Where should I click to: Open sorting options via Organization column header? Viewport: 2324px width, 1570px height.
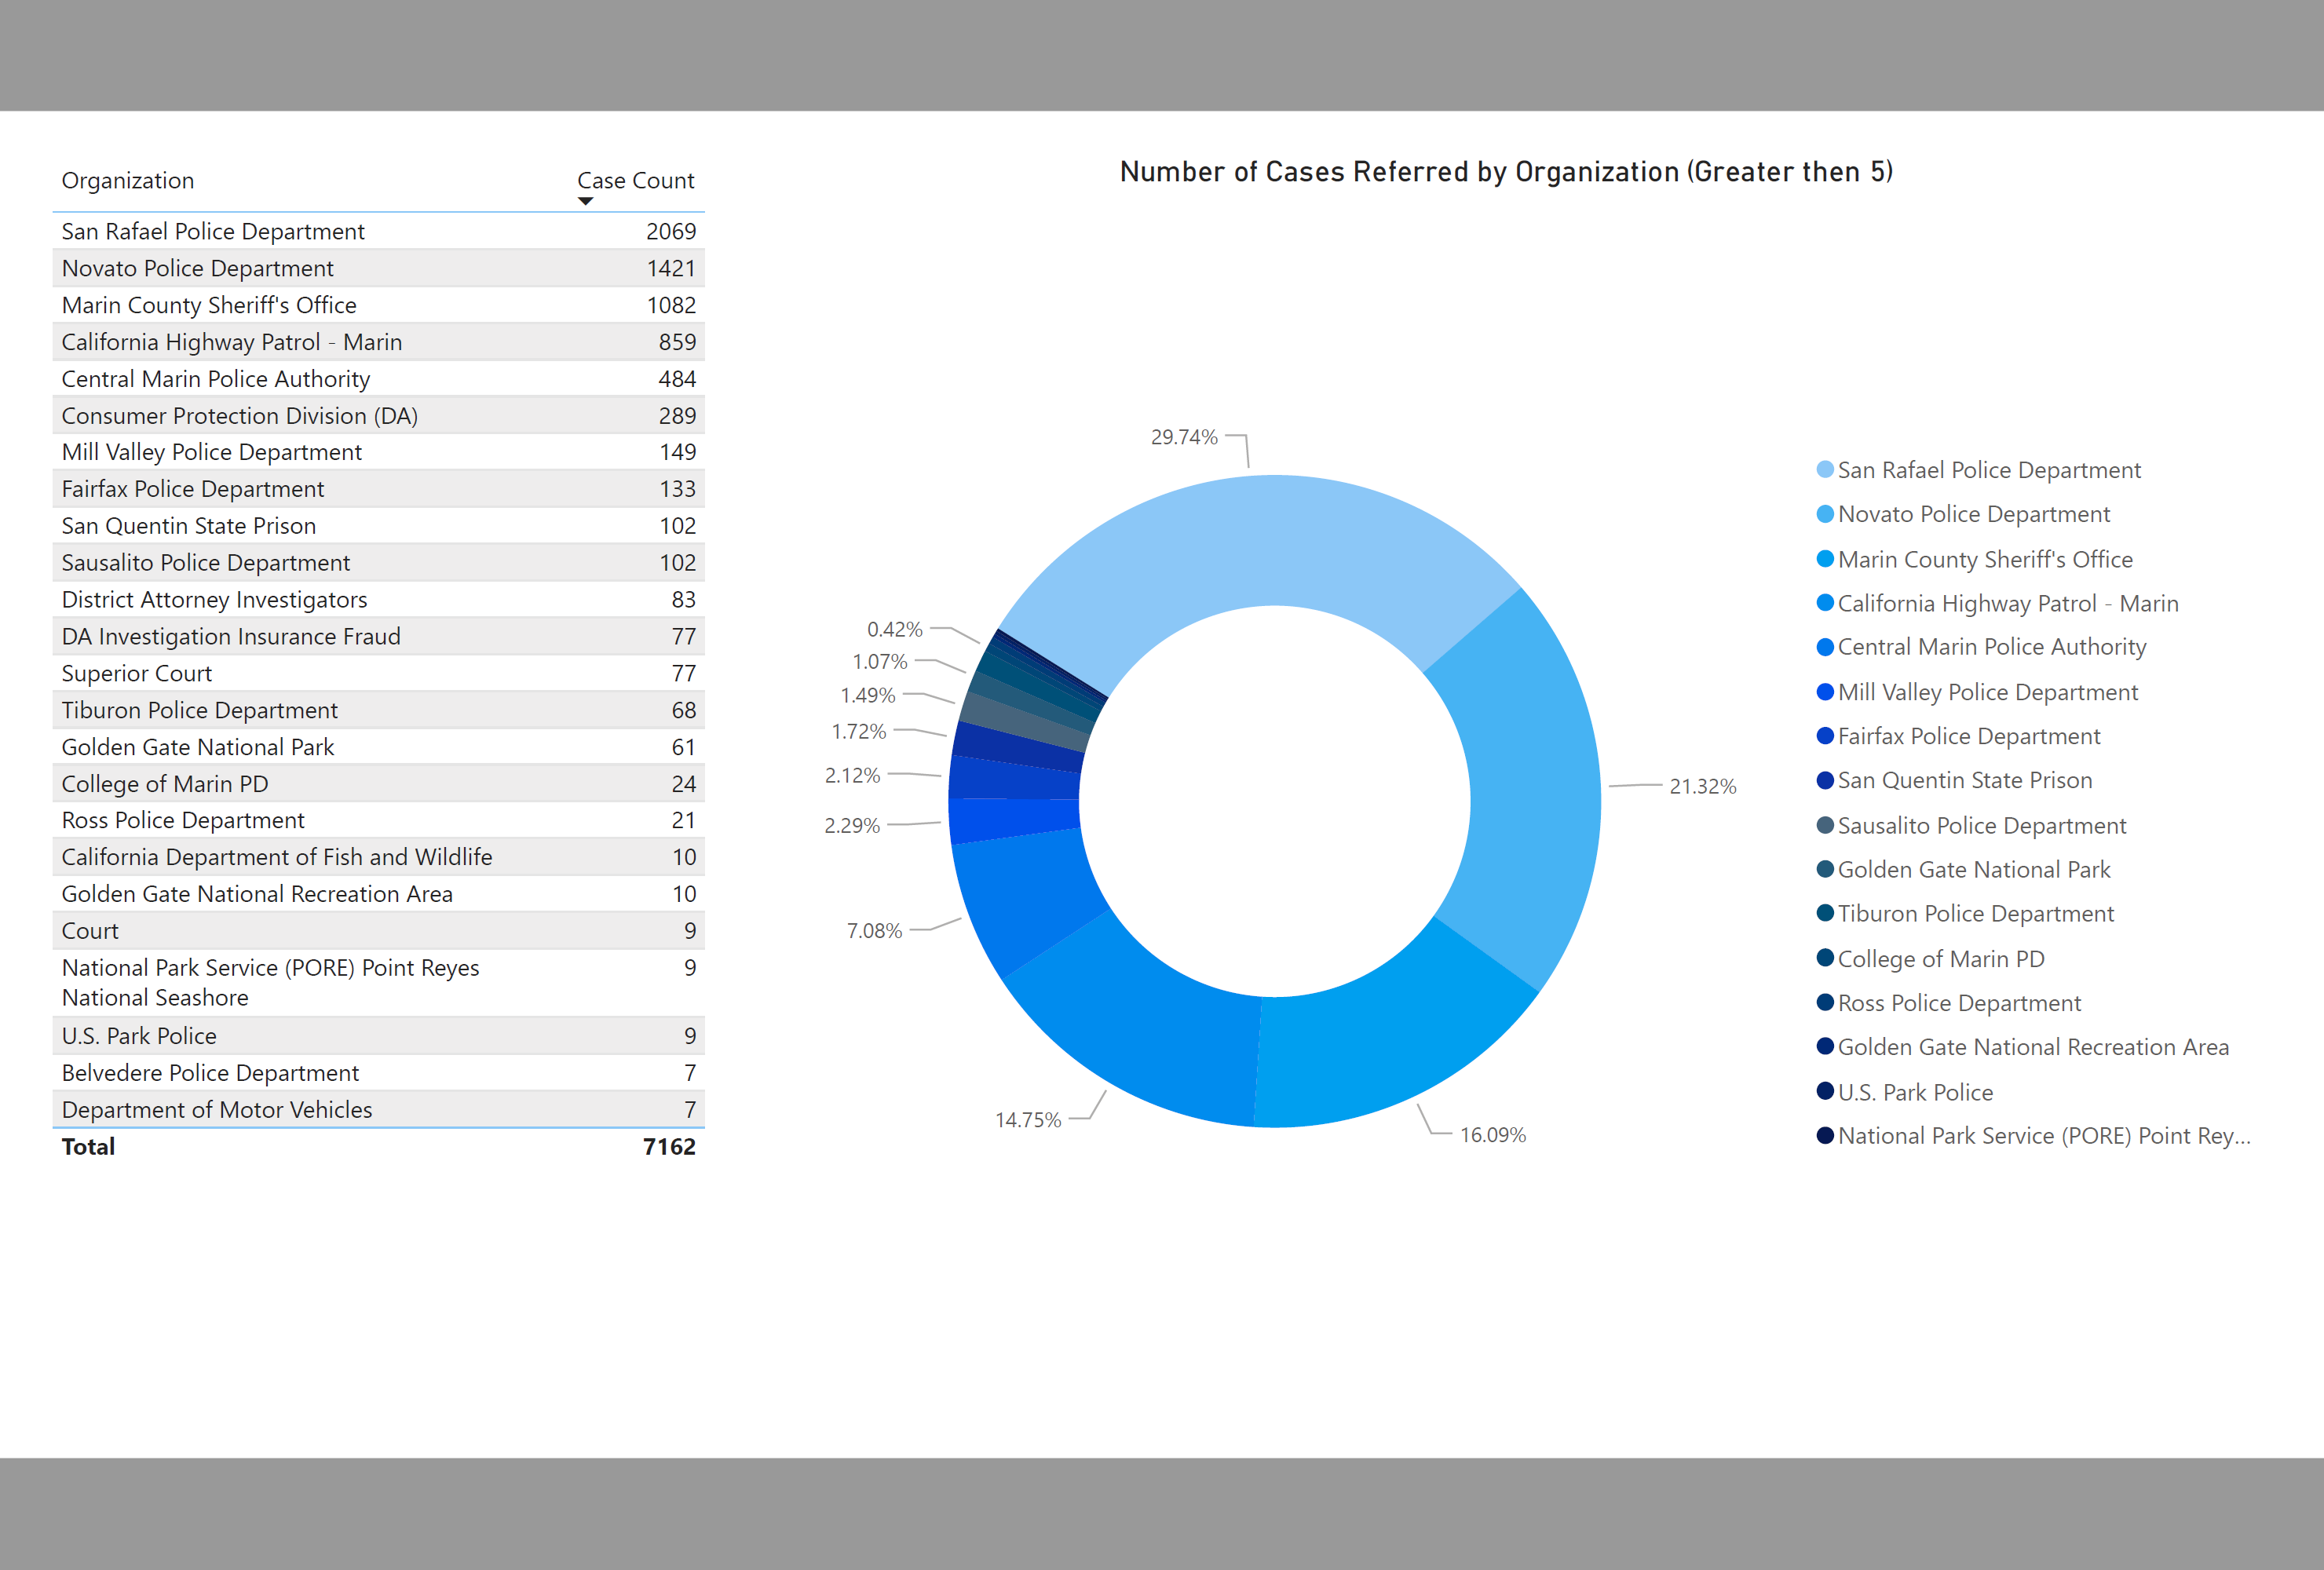128,180
